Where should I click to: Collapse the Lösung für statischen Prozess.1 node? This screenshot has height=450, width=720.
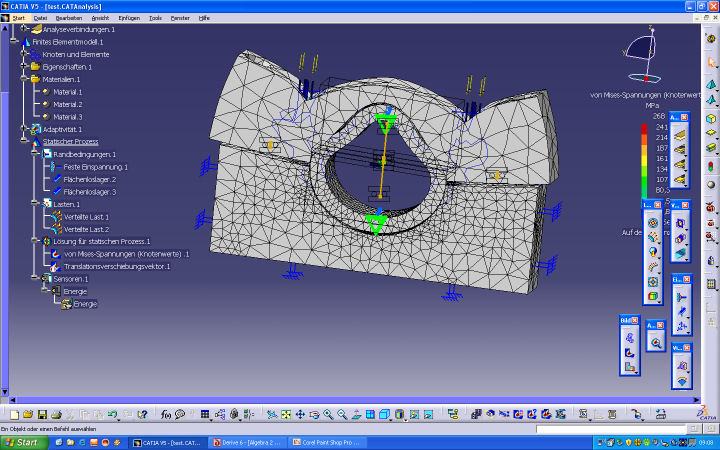click(34, 241)
